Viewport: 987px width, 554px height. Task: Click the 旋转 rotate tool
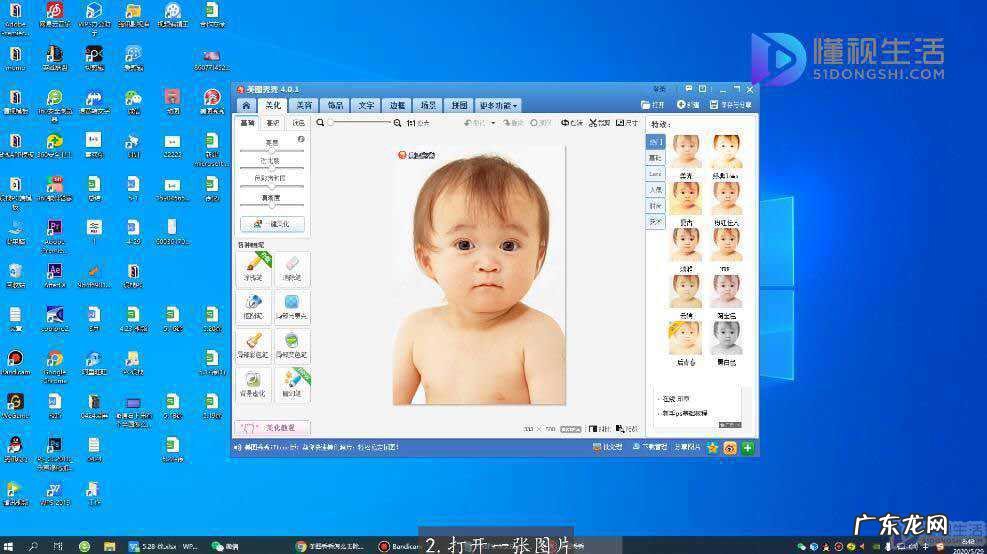point(572,123)
